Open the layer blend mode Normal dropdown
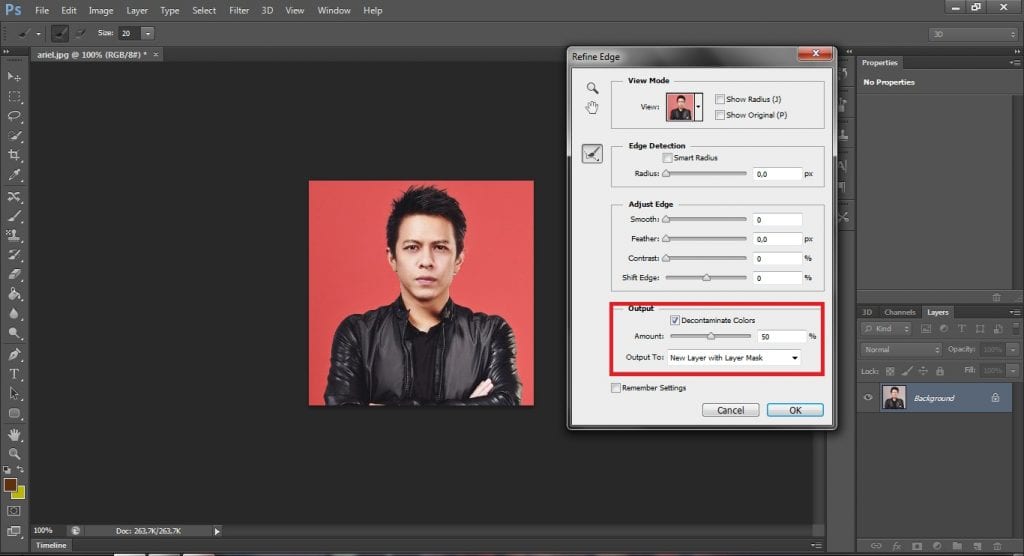 [x=901, y=350]
